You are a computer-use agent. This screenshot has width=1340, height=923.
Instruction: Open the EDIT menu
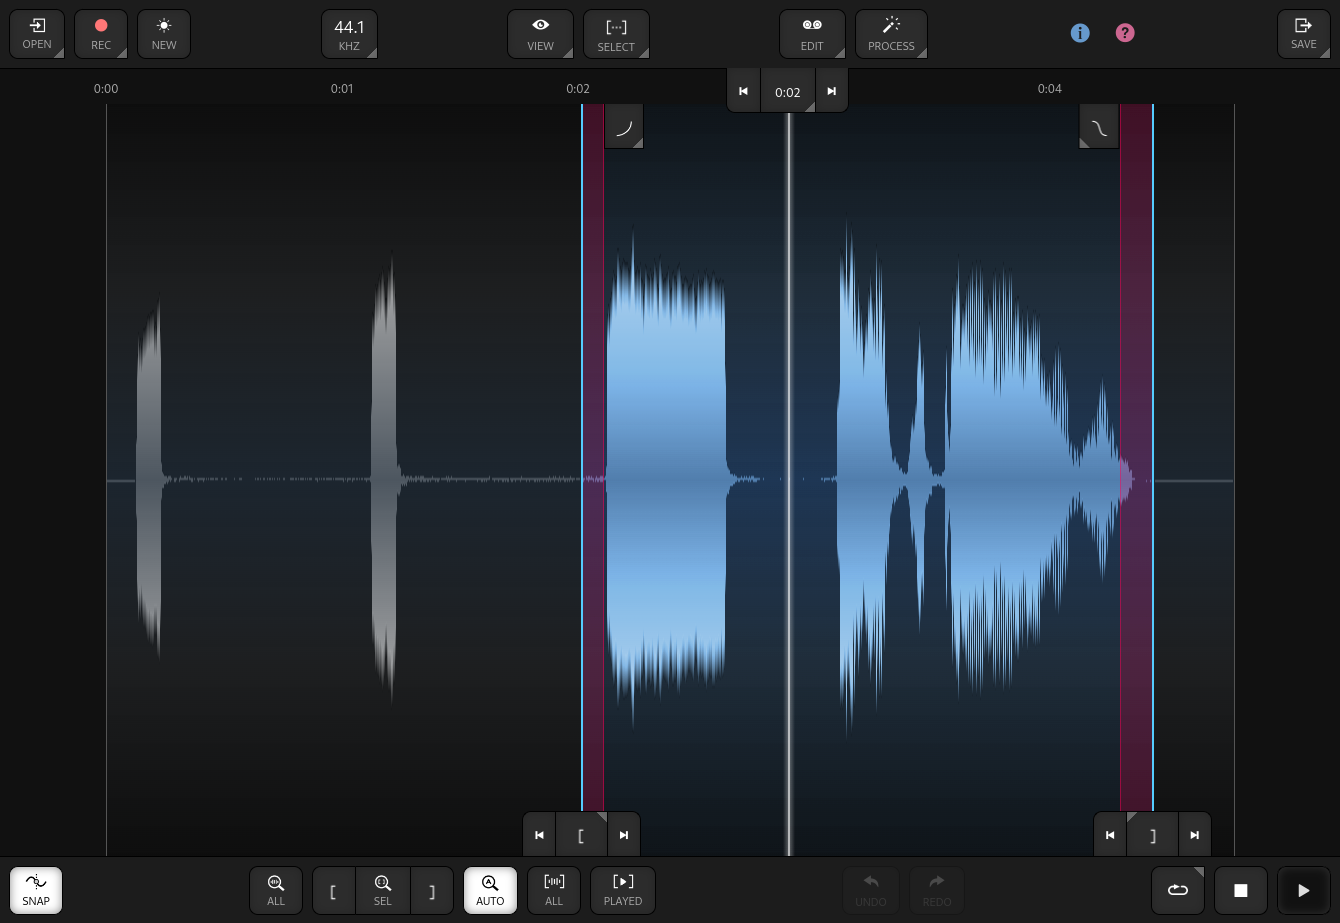click(812, 34)
